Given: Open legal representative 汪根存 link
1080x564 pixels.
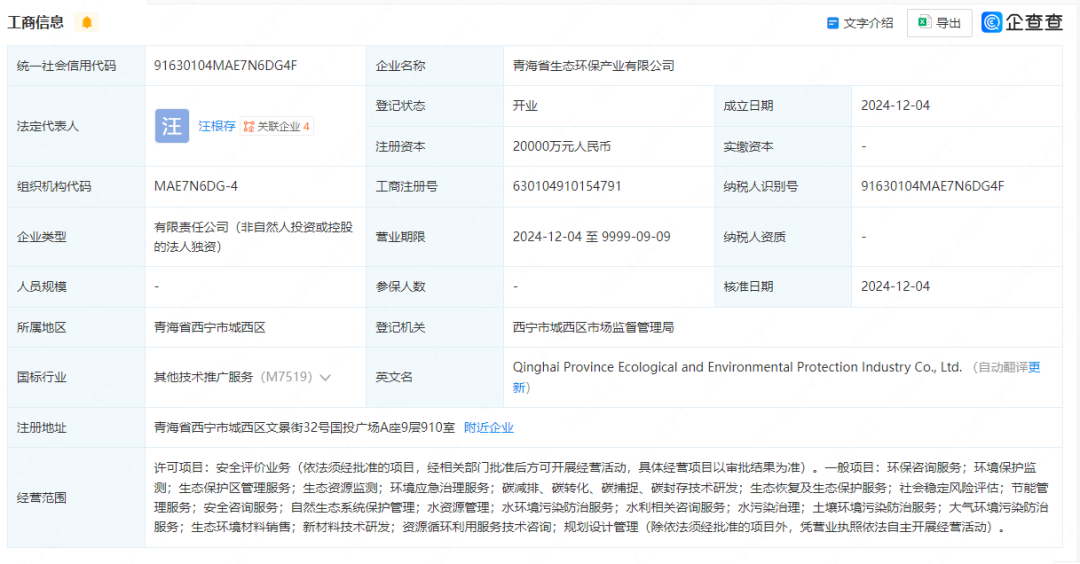Looking at the screenshot, I should pos(217,126).
